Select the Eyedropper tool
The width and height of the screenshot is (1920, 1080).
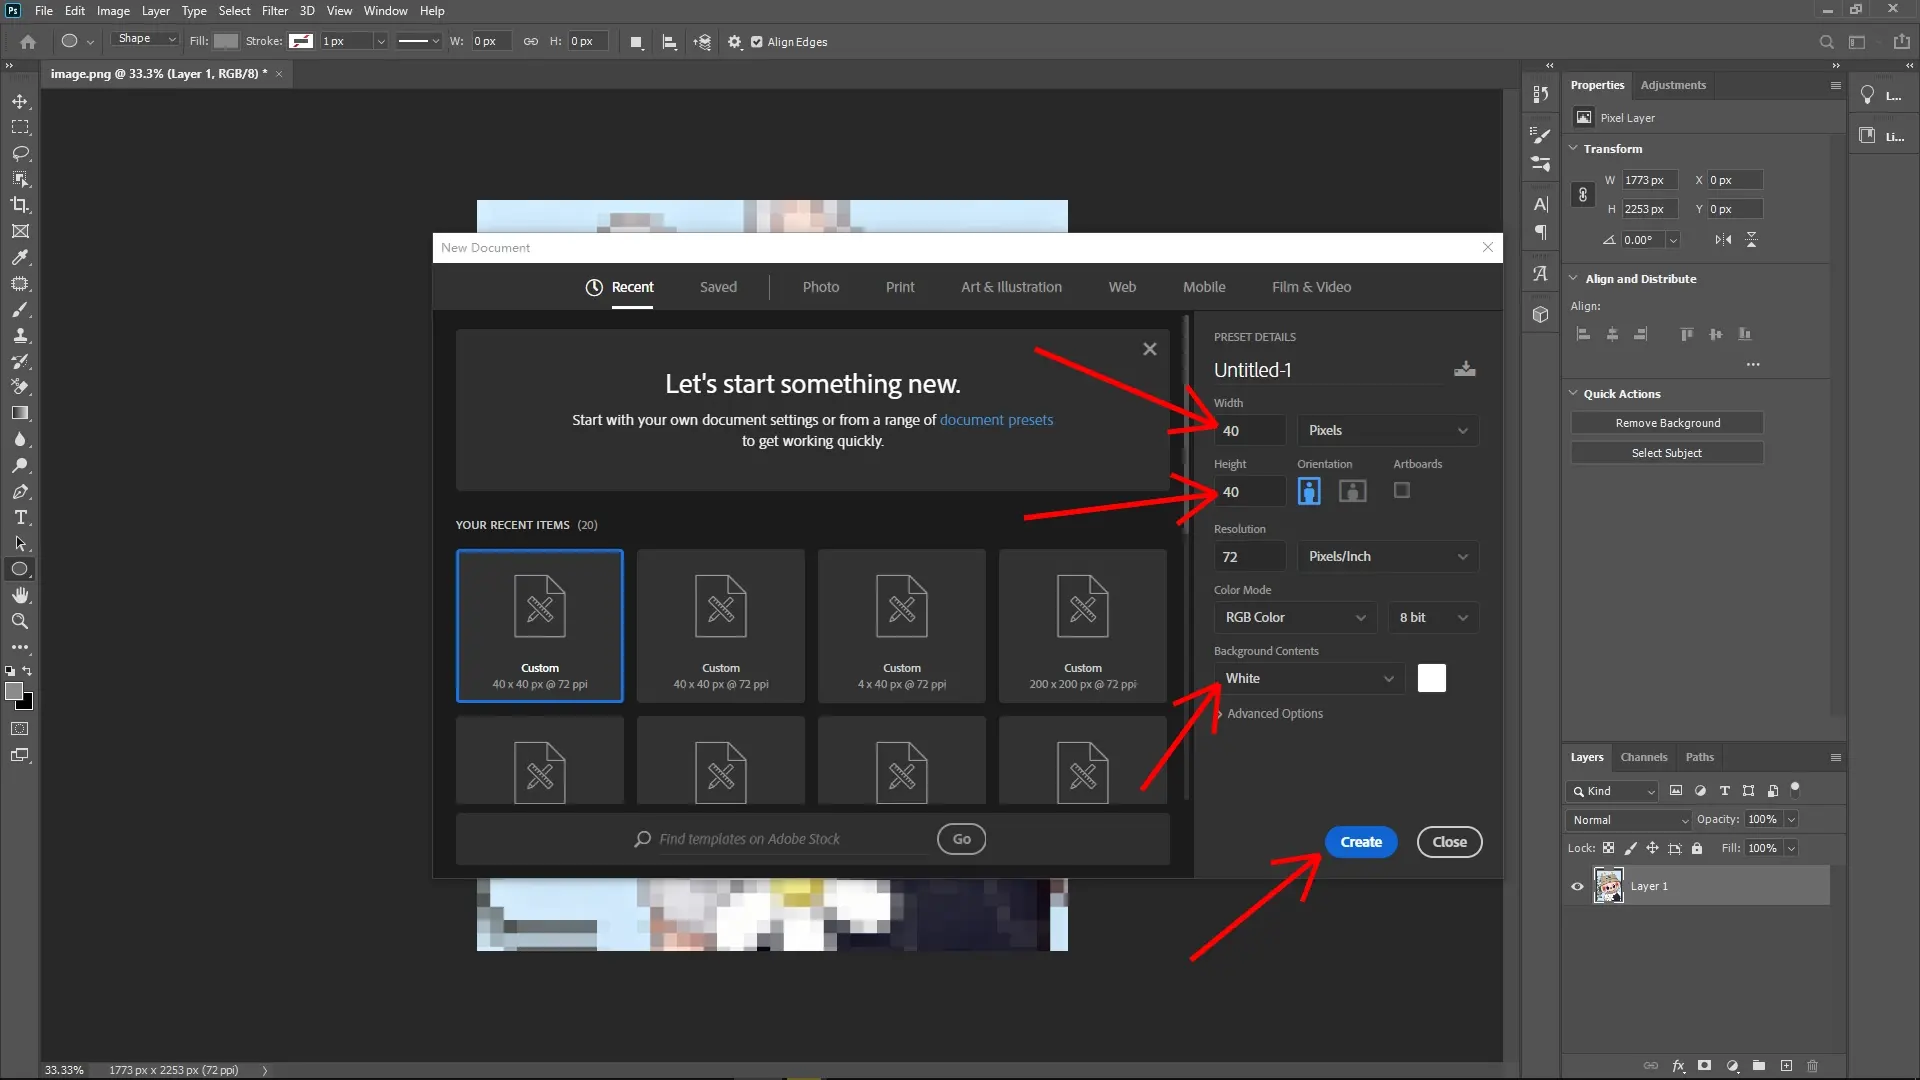pos(20,258)
